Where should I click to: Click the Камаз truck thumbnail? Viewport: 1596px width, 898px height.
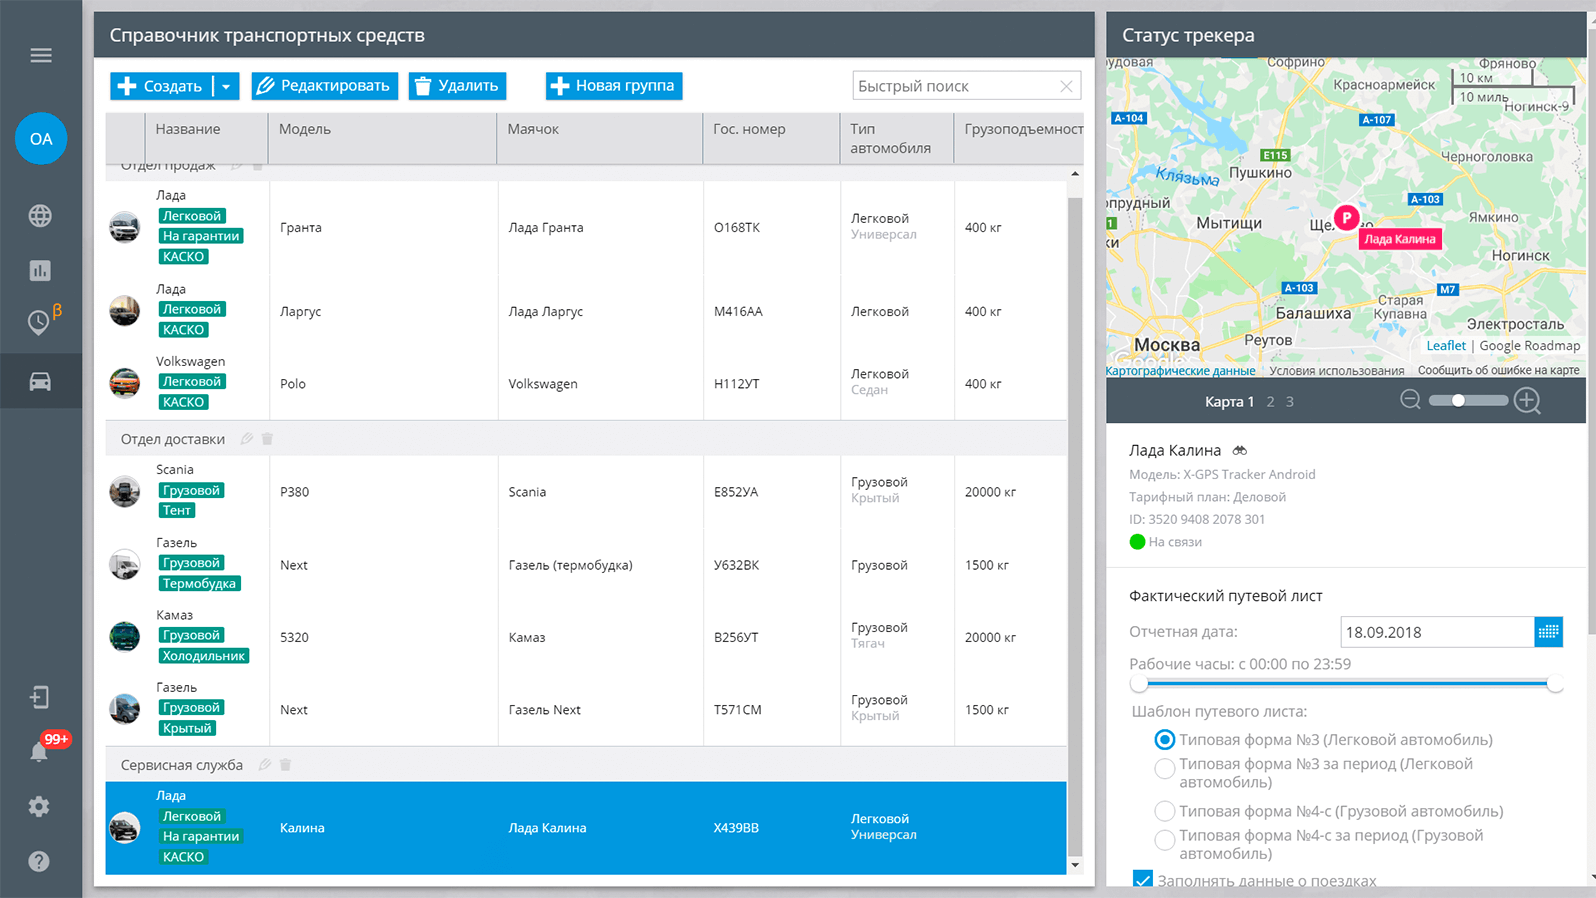point(125,636)
